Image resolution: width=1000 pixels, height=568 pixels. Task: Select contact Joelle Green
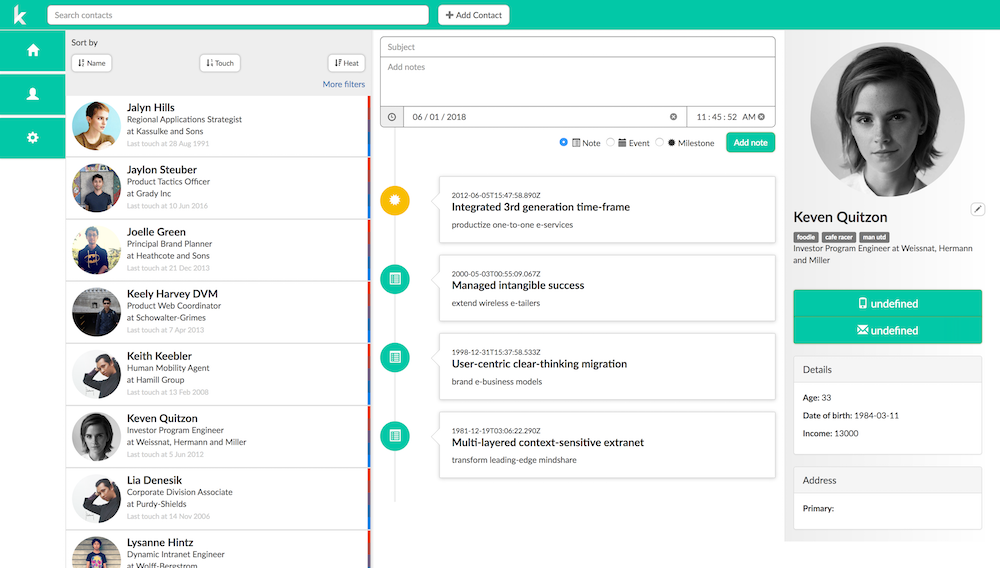coord(217,250)
